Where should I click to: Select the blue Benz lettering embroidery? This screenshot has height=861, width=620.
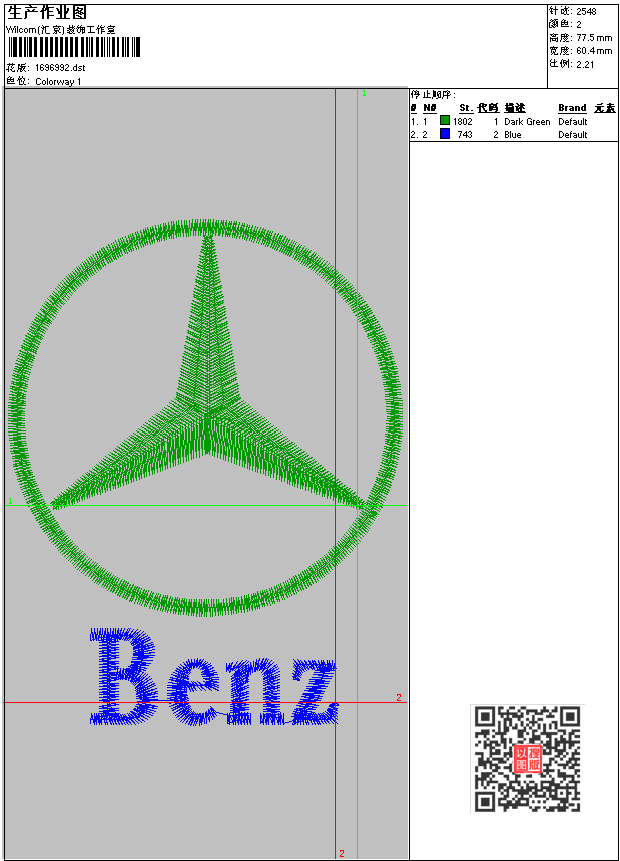coord(214,676)
